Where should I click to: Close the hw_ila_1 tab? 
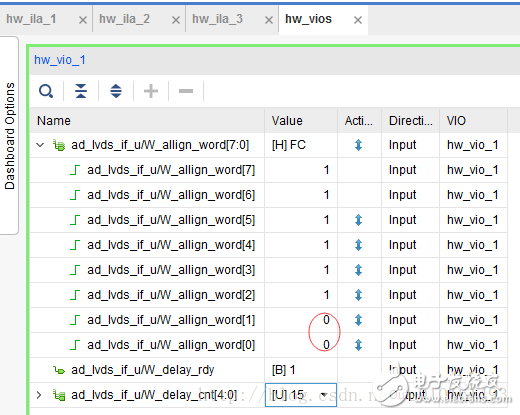(83, 20)
